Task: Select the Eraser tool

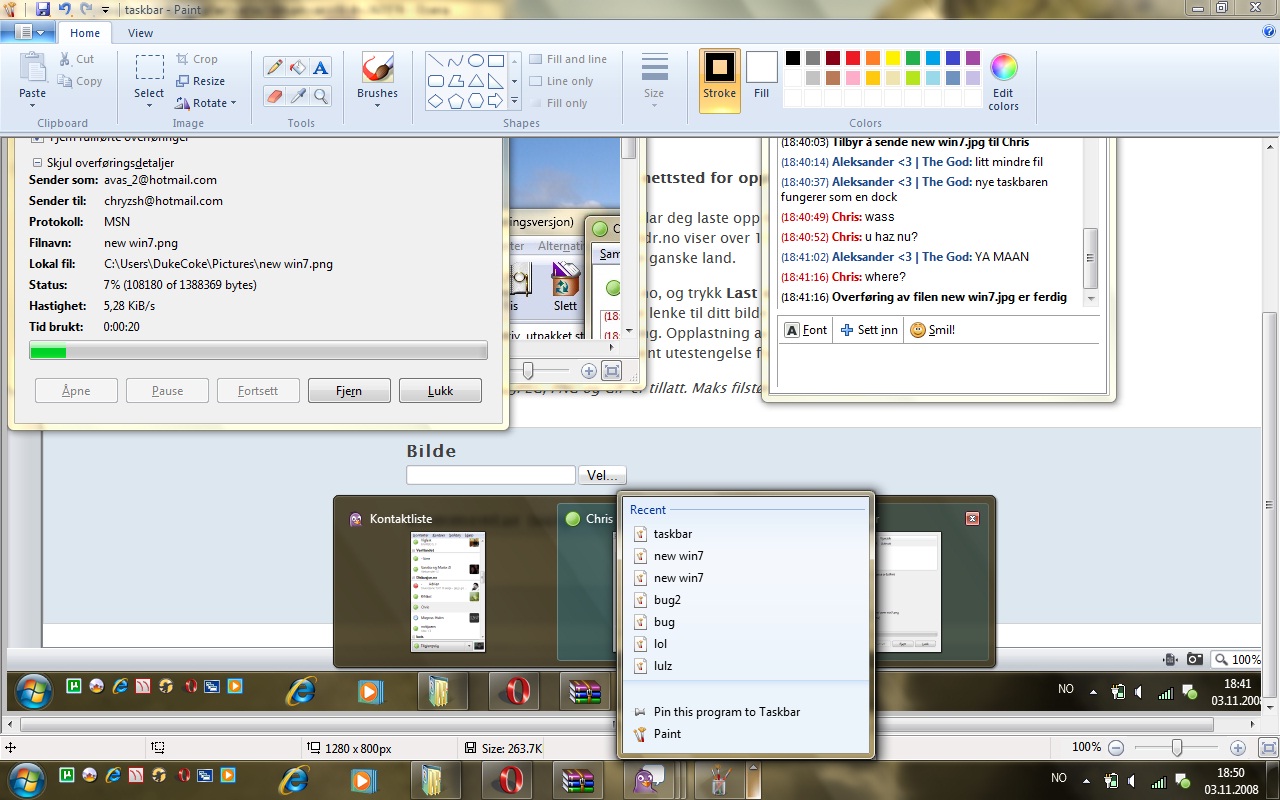Action: pos(274,96)
